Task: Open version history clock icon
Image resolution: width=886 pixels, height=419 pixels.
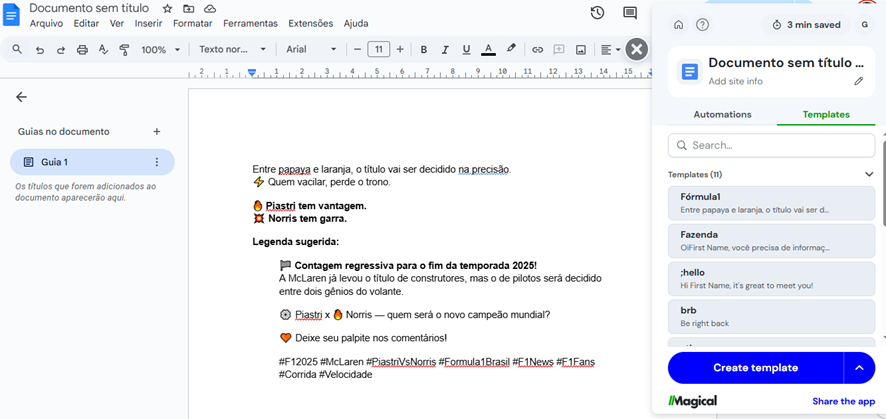Action: tap(597, 13)
